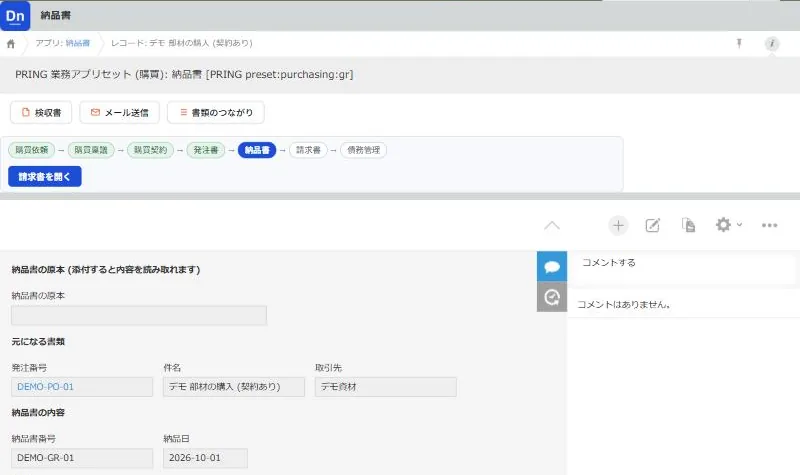This screenshot has width=800, height=475.
Task: Open the three-dots more options menu
Action: (x=769, y=225)
